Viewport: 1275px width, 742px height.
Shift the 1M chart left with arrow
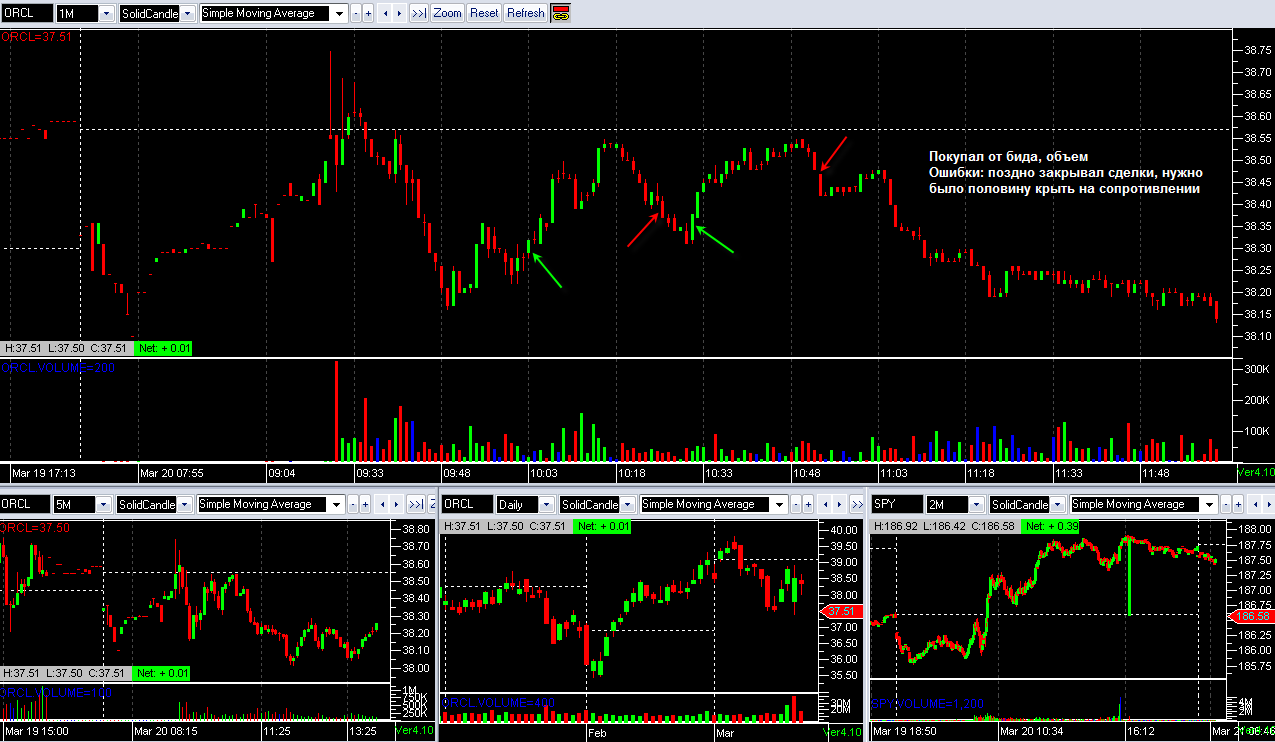pyautogui.click(x=385, y=13)
